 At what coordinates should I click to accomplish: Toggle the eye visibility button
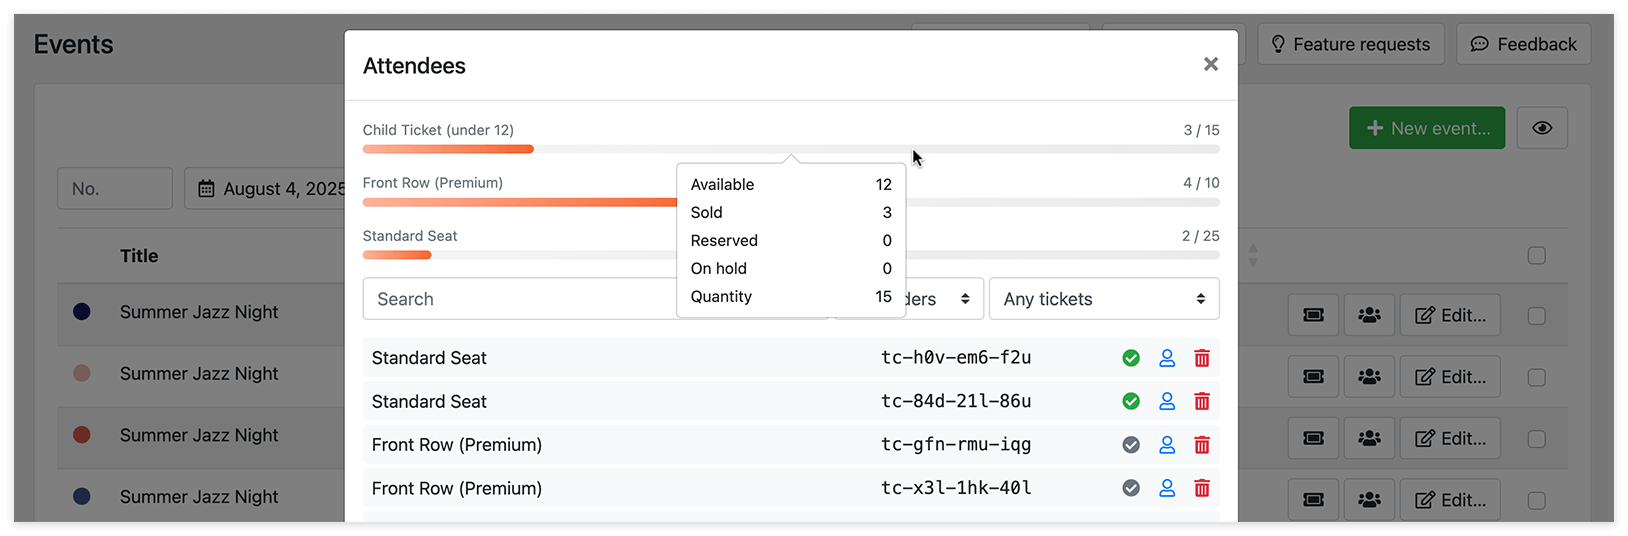[1542, 128]
